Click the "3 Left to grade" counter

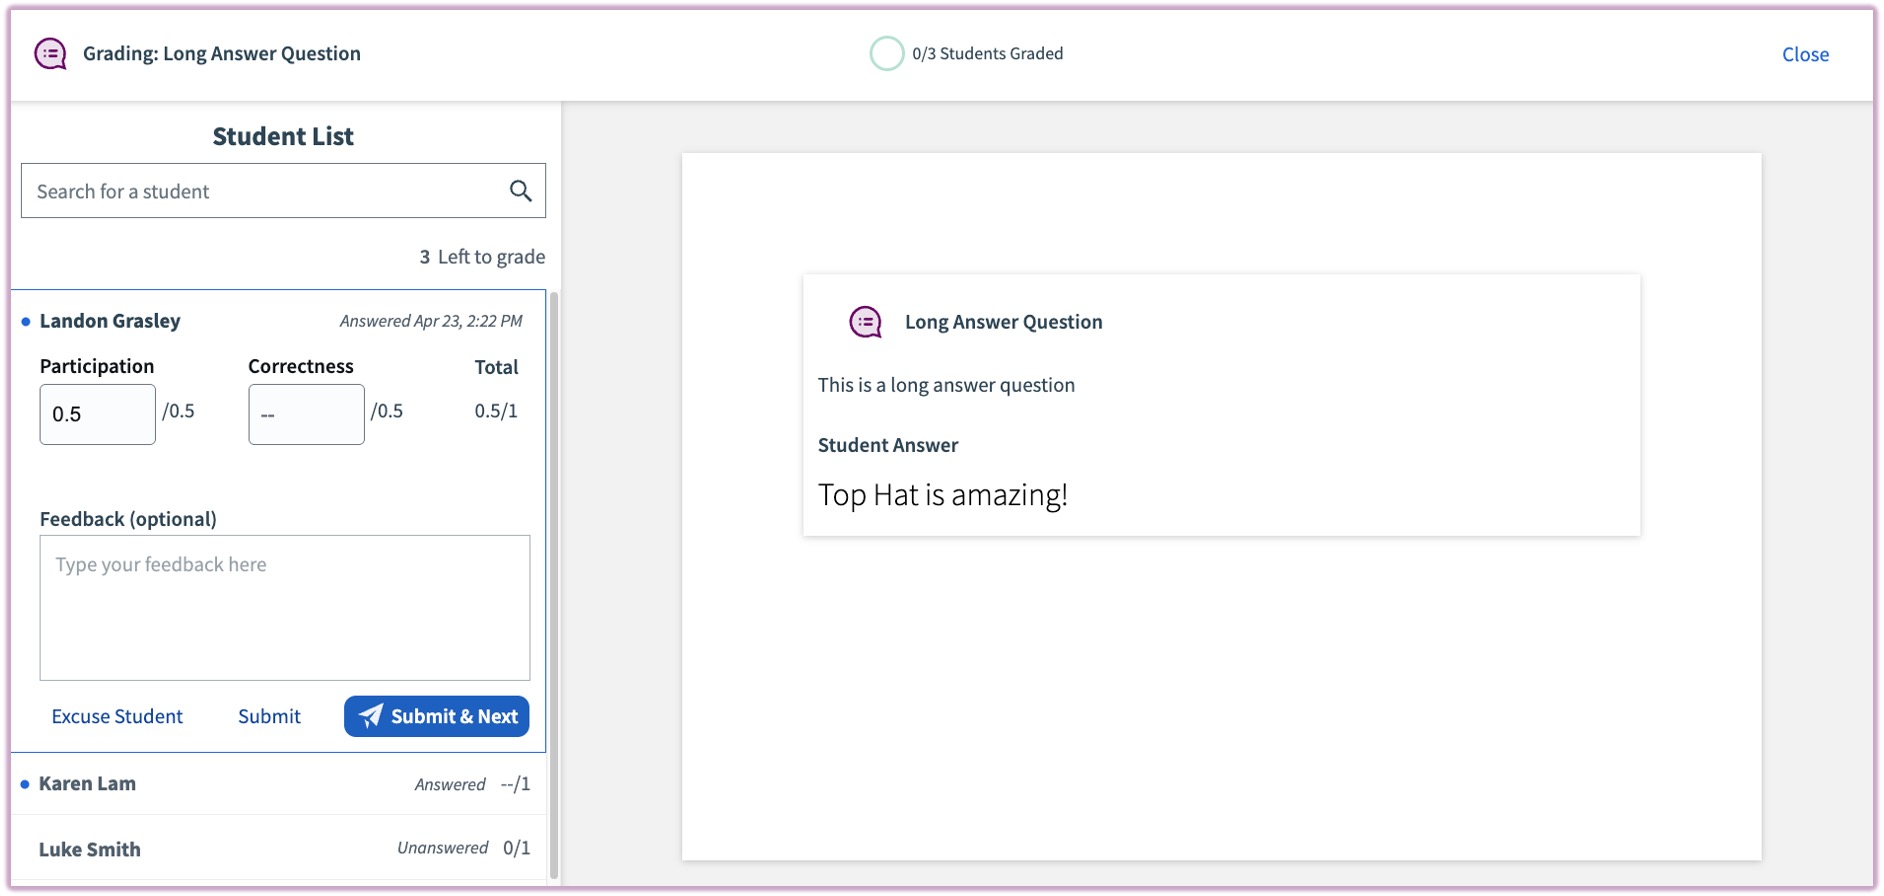click(x=482, y=257)
